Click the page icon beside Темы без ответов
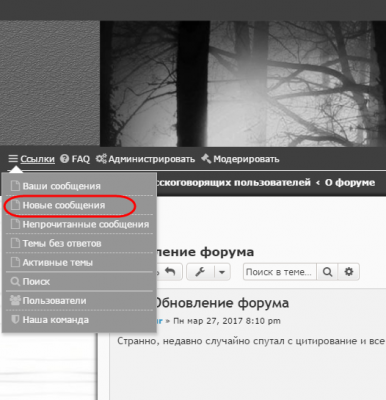 pos(15,243)
